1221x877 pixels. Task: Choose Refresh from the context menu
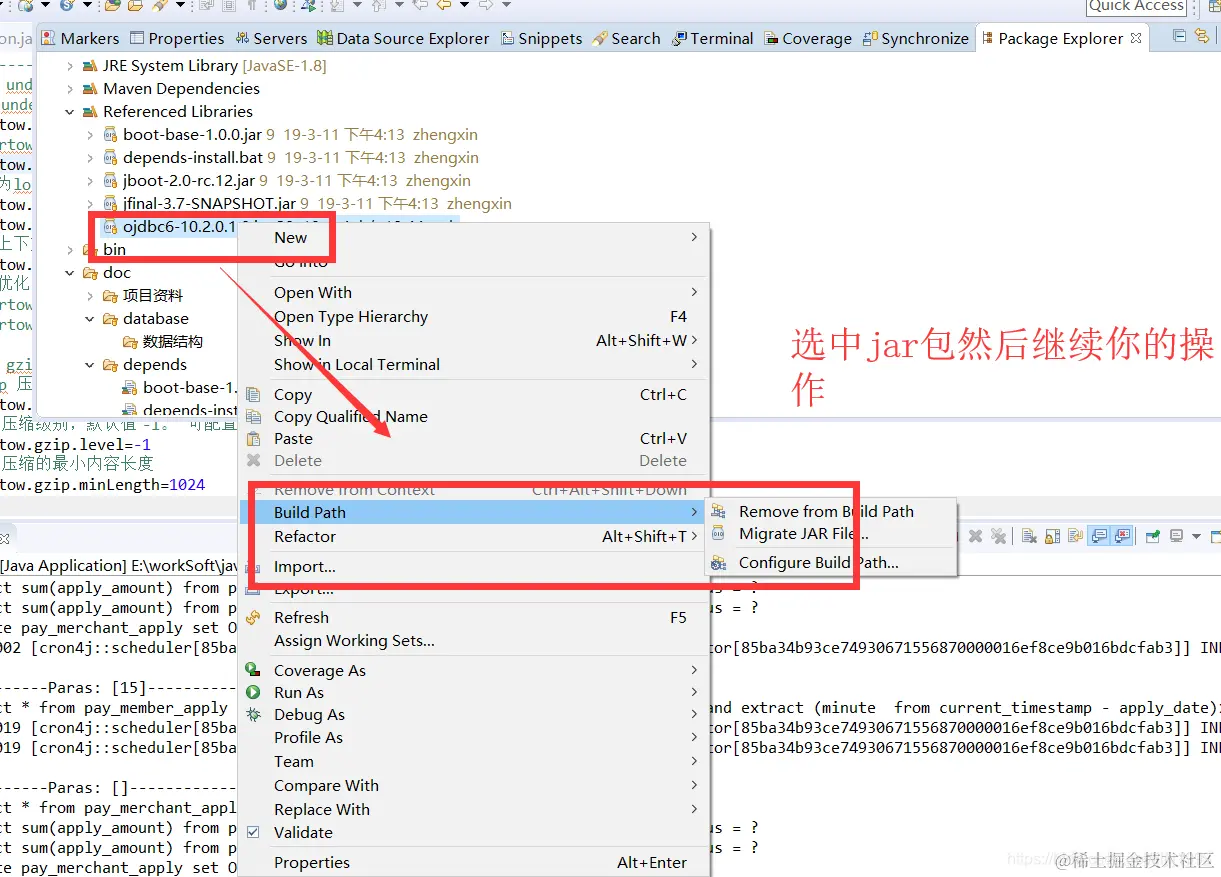[x=474, y=618]
